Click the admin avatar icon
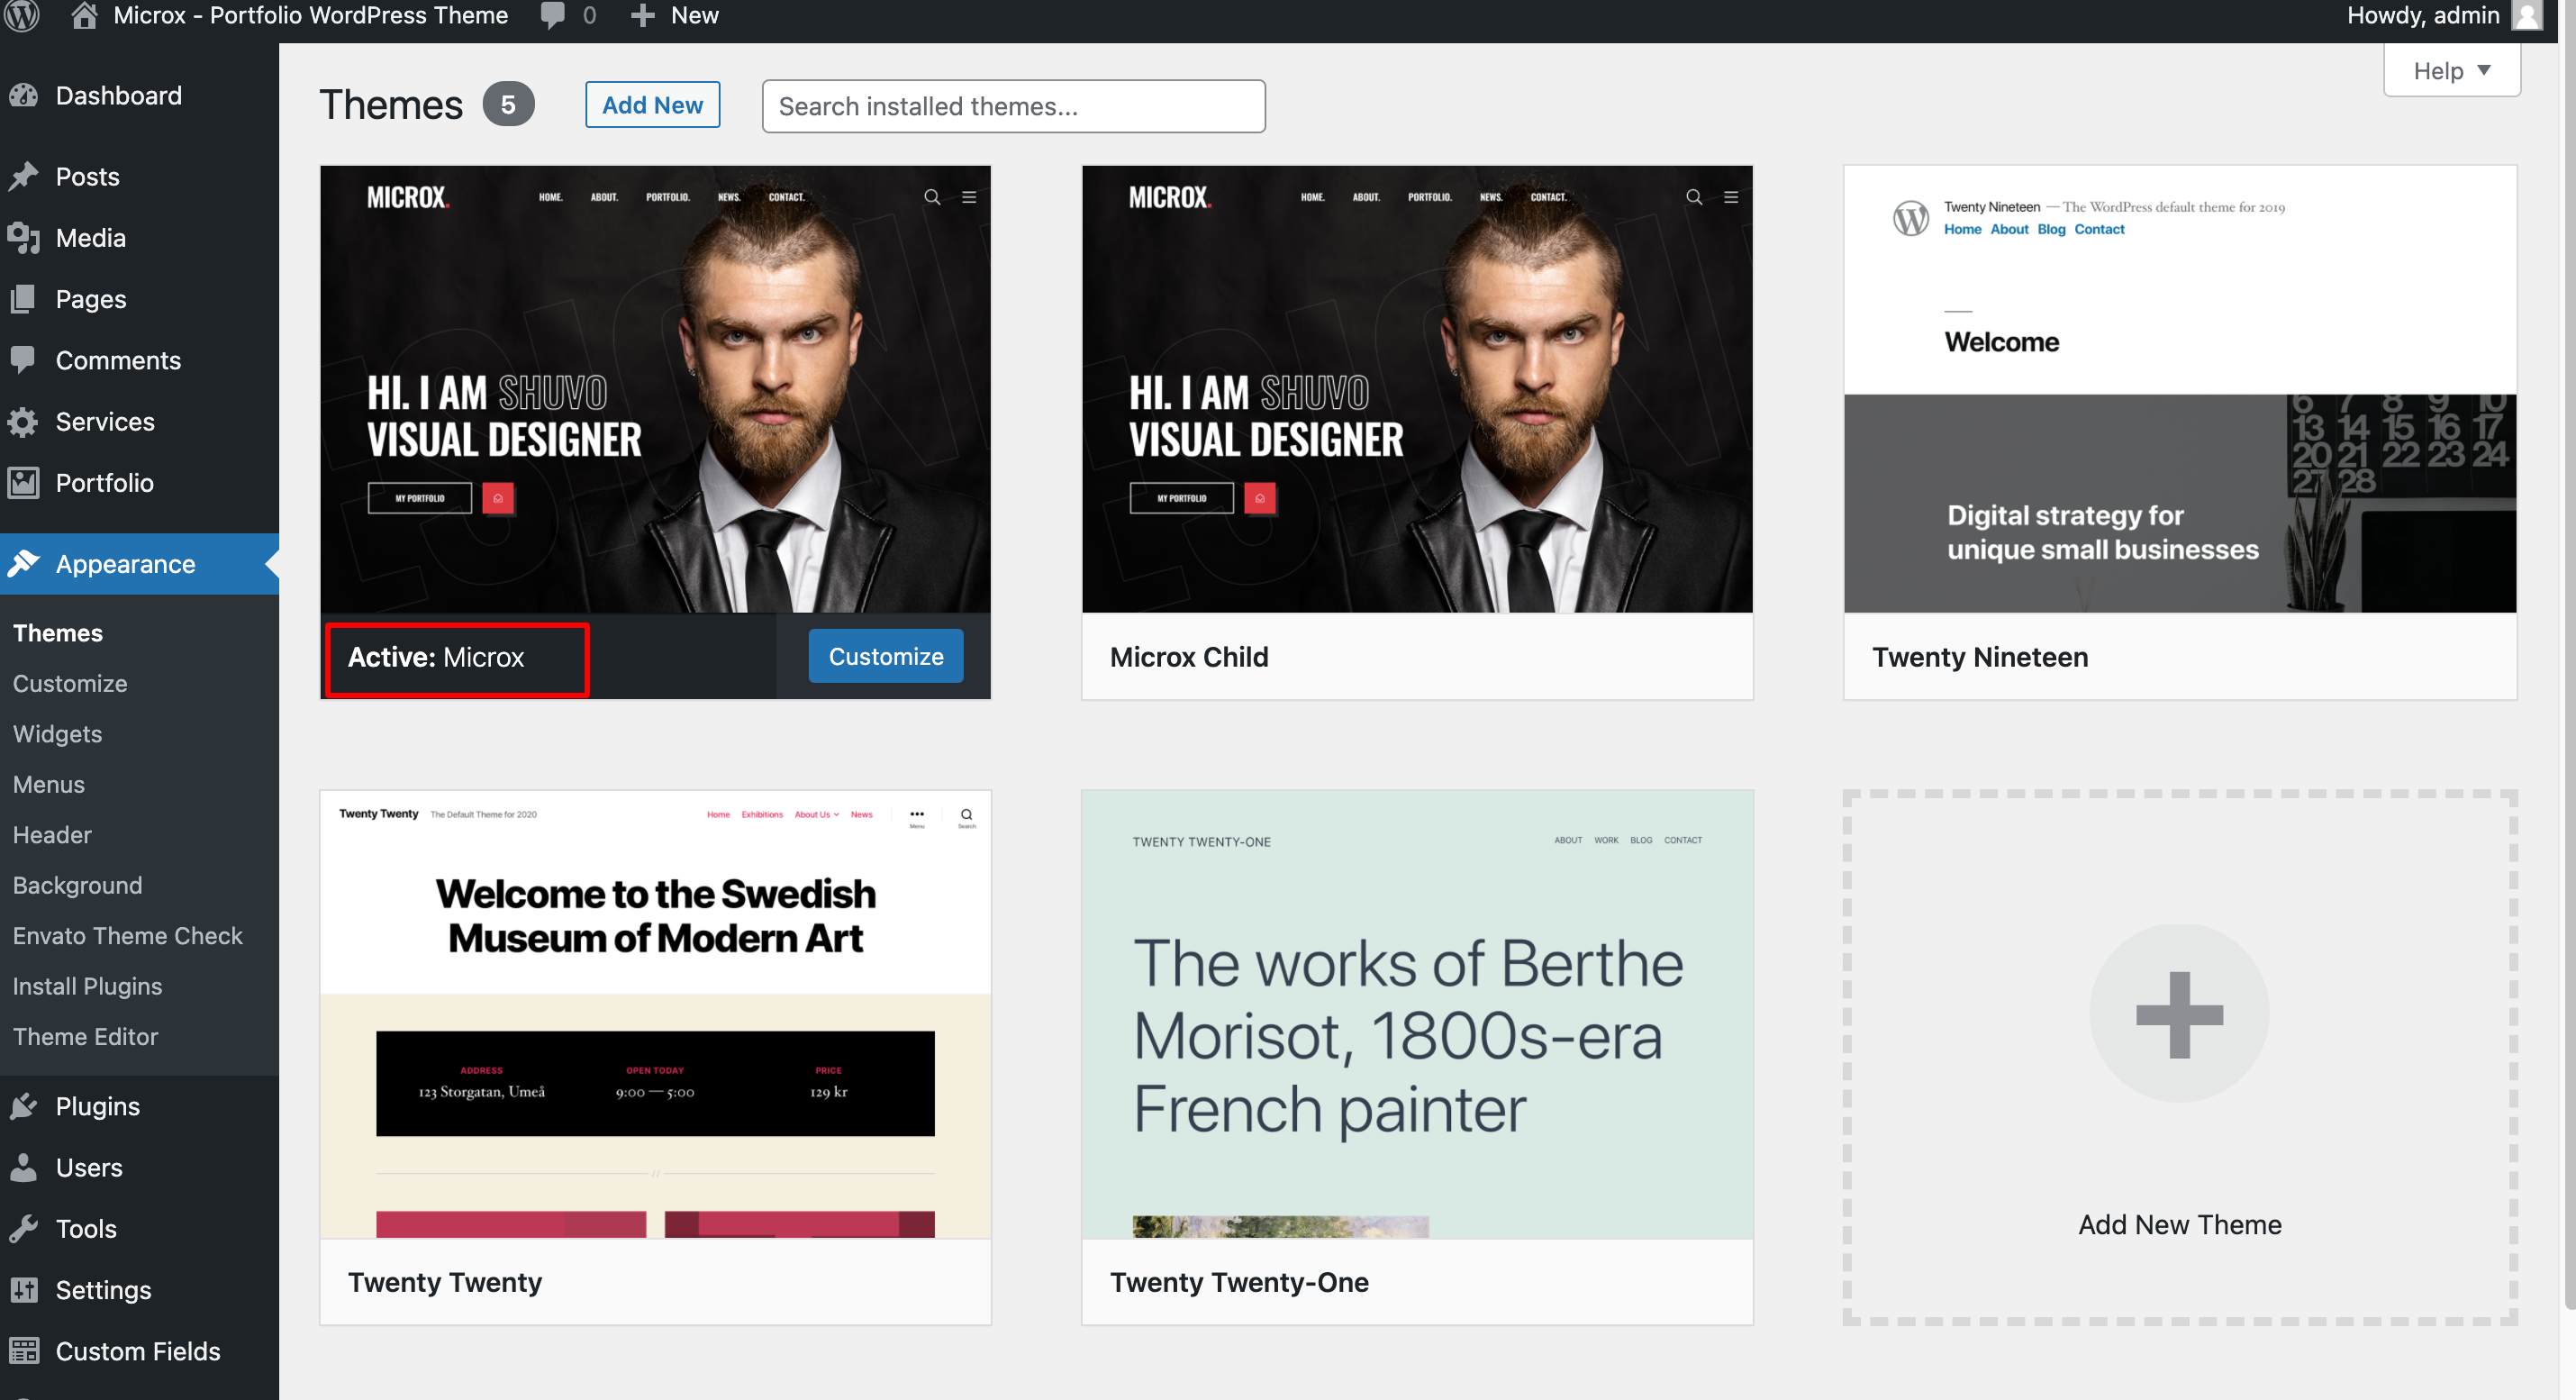2576x1400 pixels. 2527,16
